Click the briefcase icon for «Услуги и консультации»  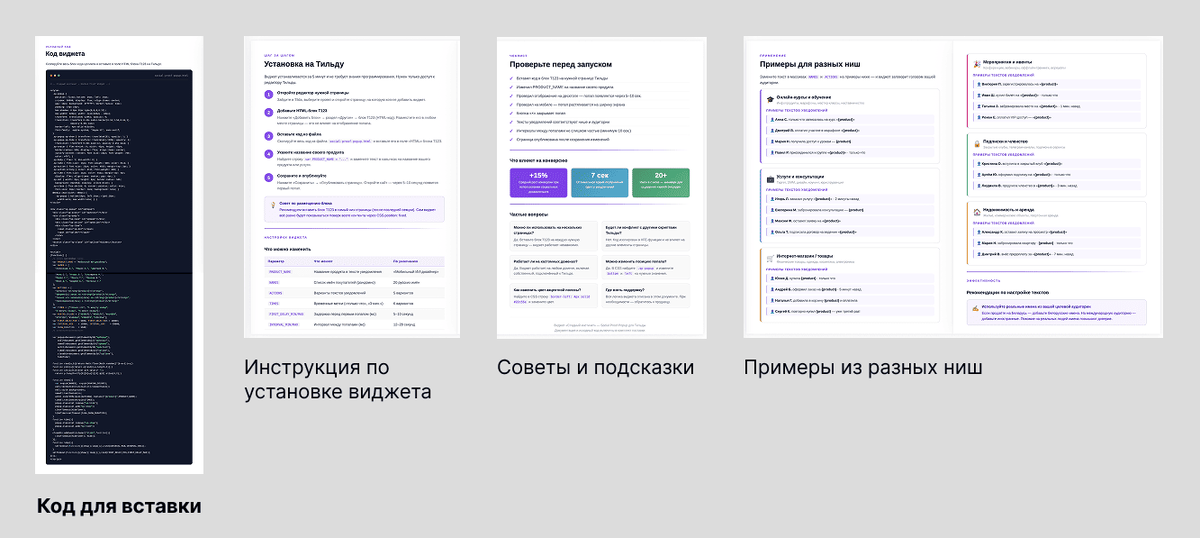click(770, 179)
